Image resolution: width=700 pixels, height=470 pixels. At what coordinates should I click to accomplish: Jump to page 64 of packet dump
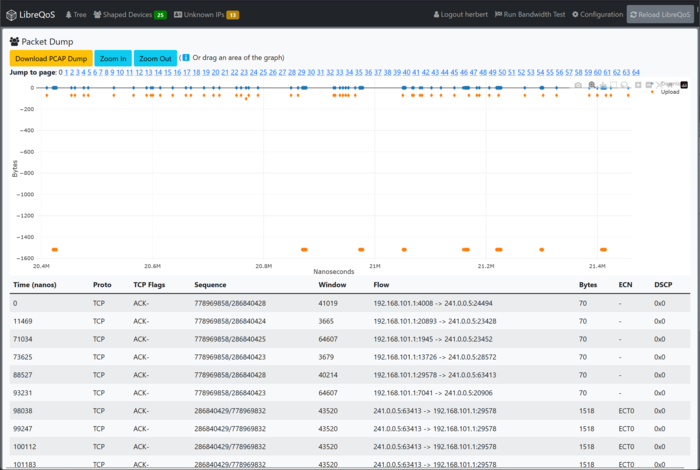[635, 72]
